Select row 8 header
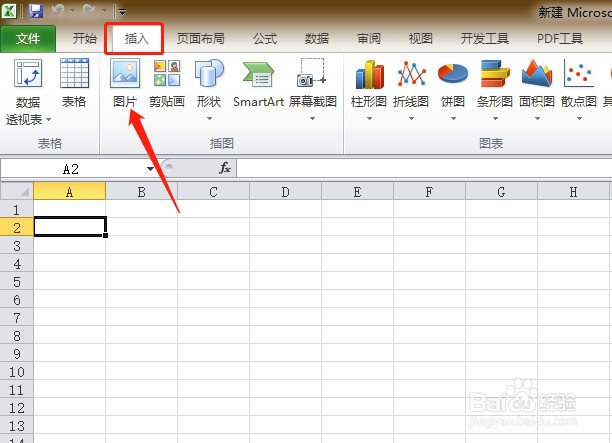 (x=16, y=335)
